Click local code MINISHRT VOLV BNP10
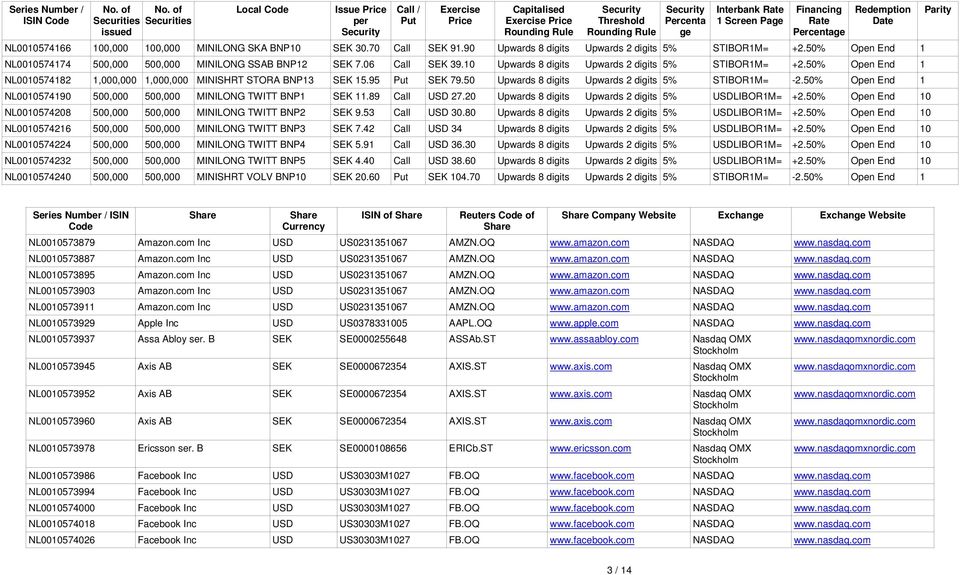This screenshot has height=575, width=960. (x=251, y=177)
